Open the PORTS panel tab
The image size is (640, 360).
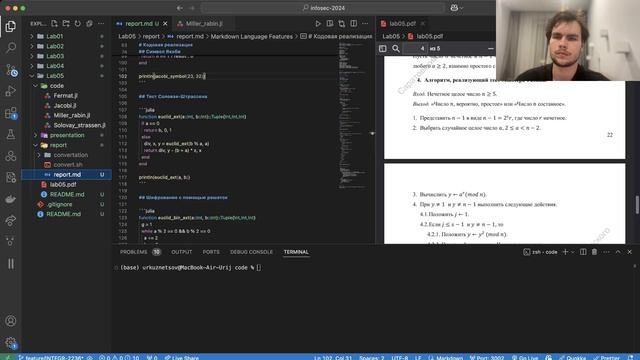[x=211, y=252]
